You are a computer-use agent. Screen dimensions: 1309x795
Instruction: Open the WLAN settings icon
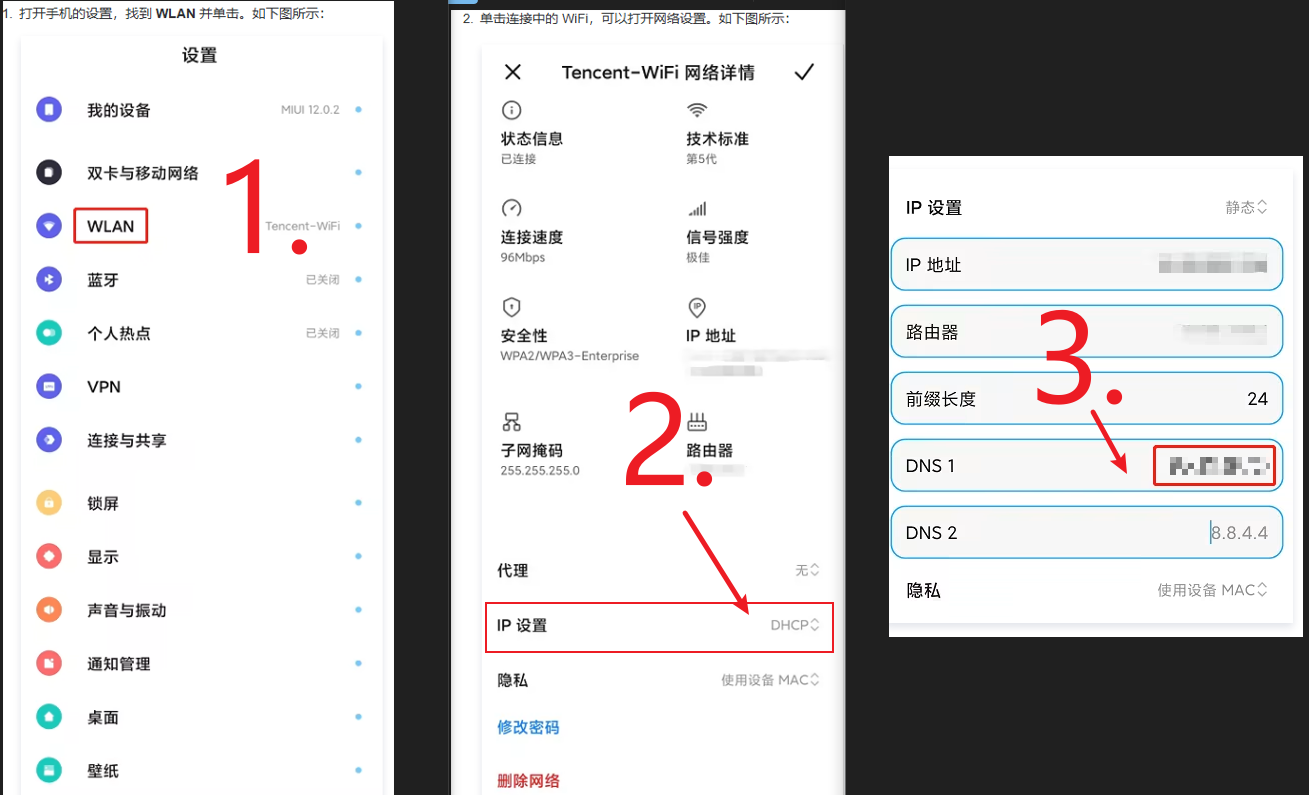point(49,225)
